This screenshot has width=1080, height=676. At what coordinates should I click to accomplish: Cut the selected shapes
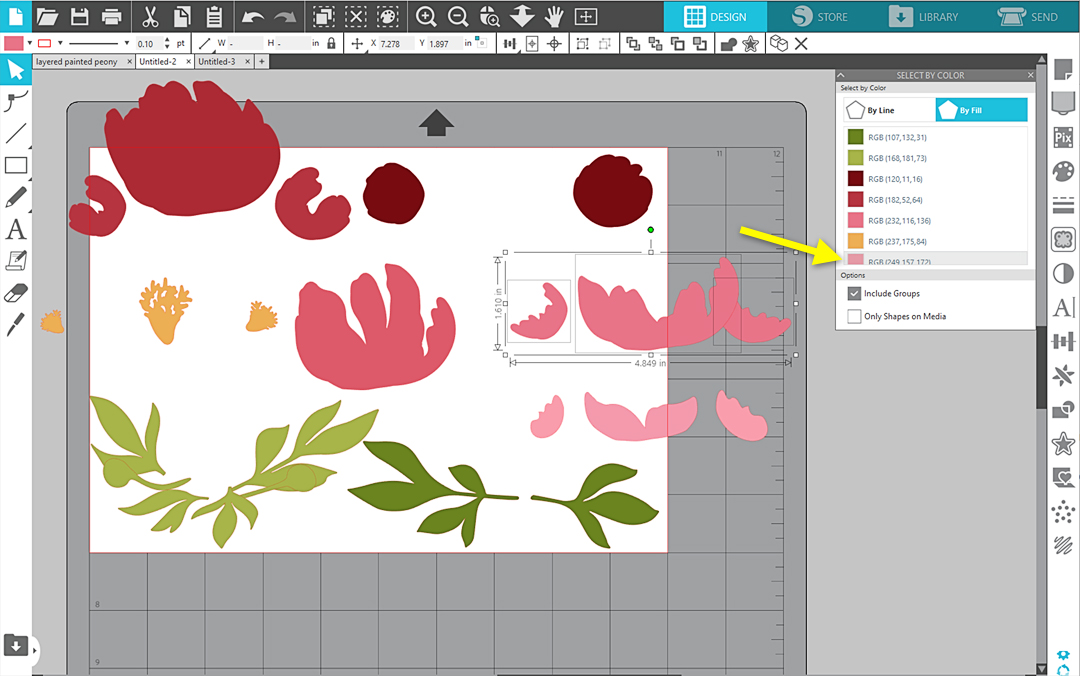pyautogui.click(x=149, y=16)
